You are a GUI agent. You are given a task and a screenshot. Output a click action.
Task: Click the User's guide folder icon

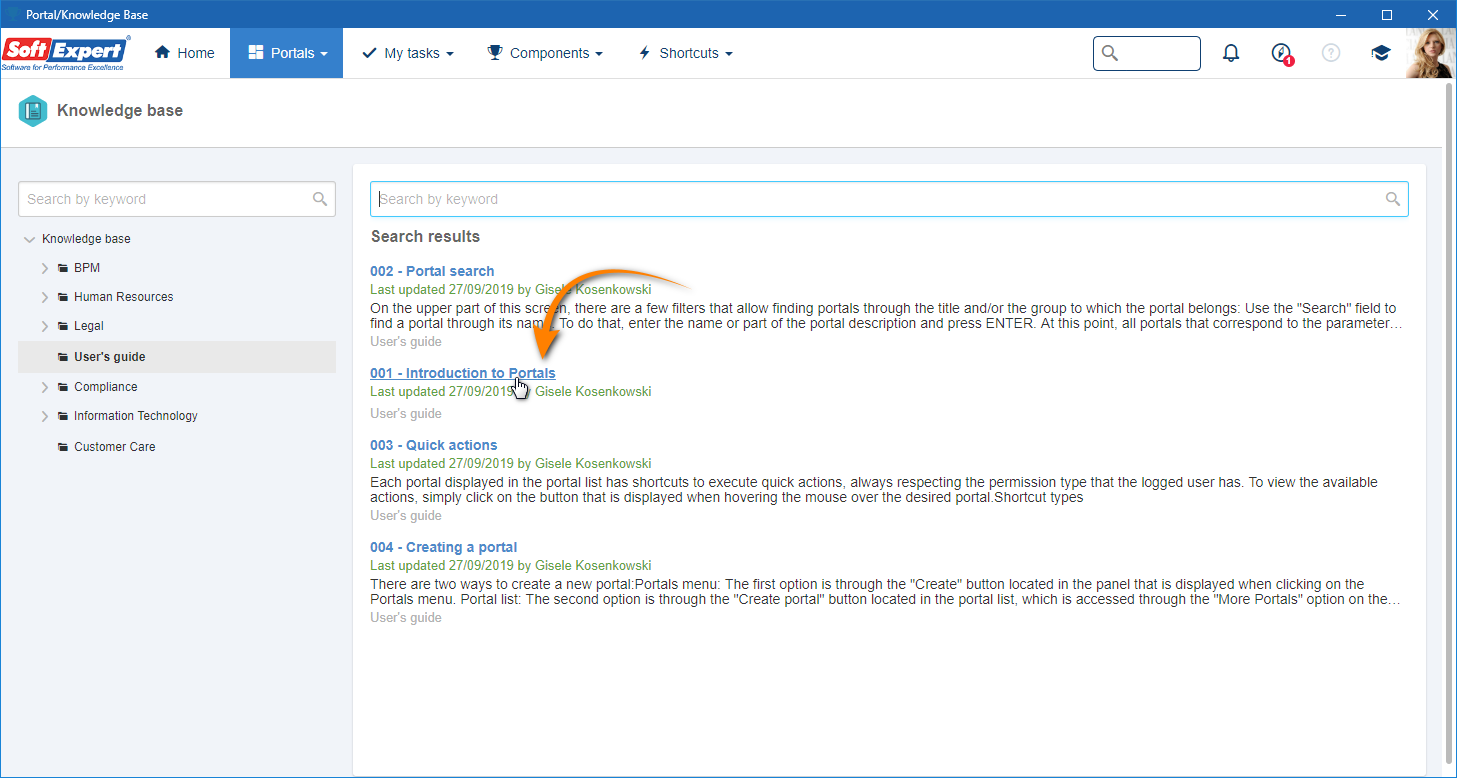[63, 357]
